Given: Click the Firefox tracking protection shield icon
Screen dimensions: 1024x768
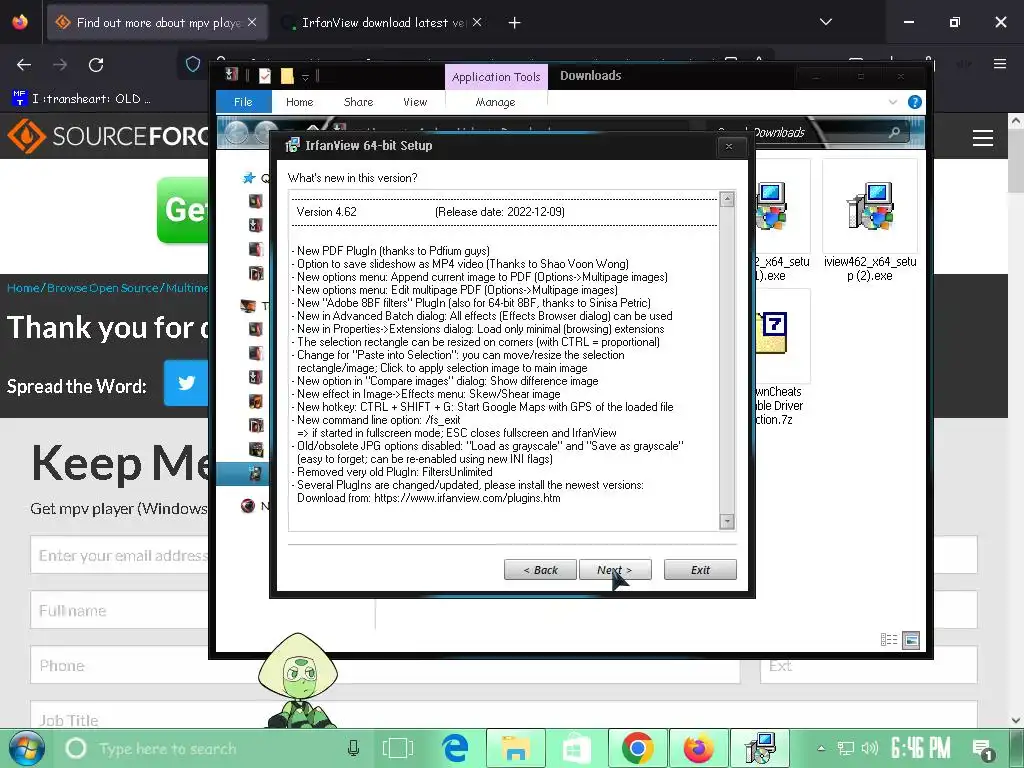Looking at the screenshot, I should [193, 64].
